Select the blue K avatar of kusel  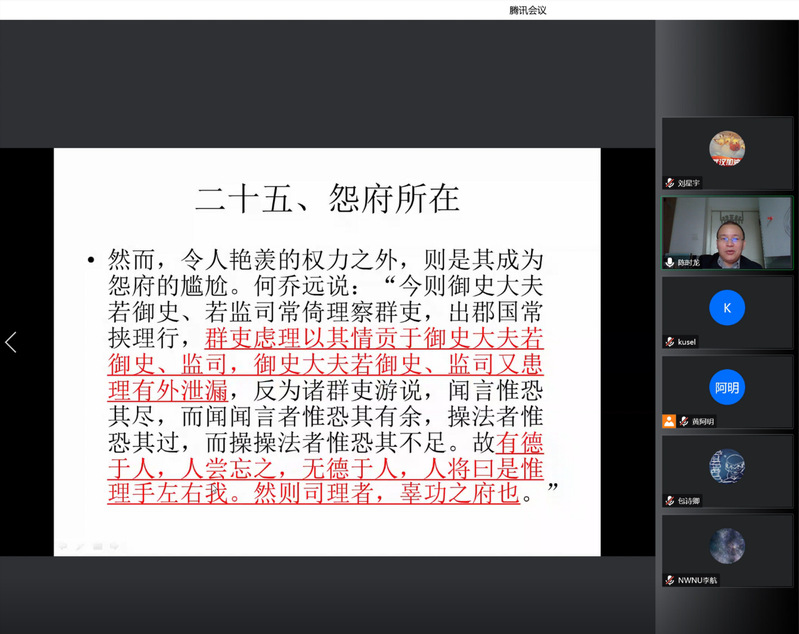coord(727,307)
